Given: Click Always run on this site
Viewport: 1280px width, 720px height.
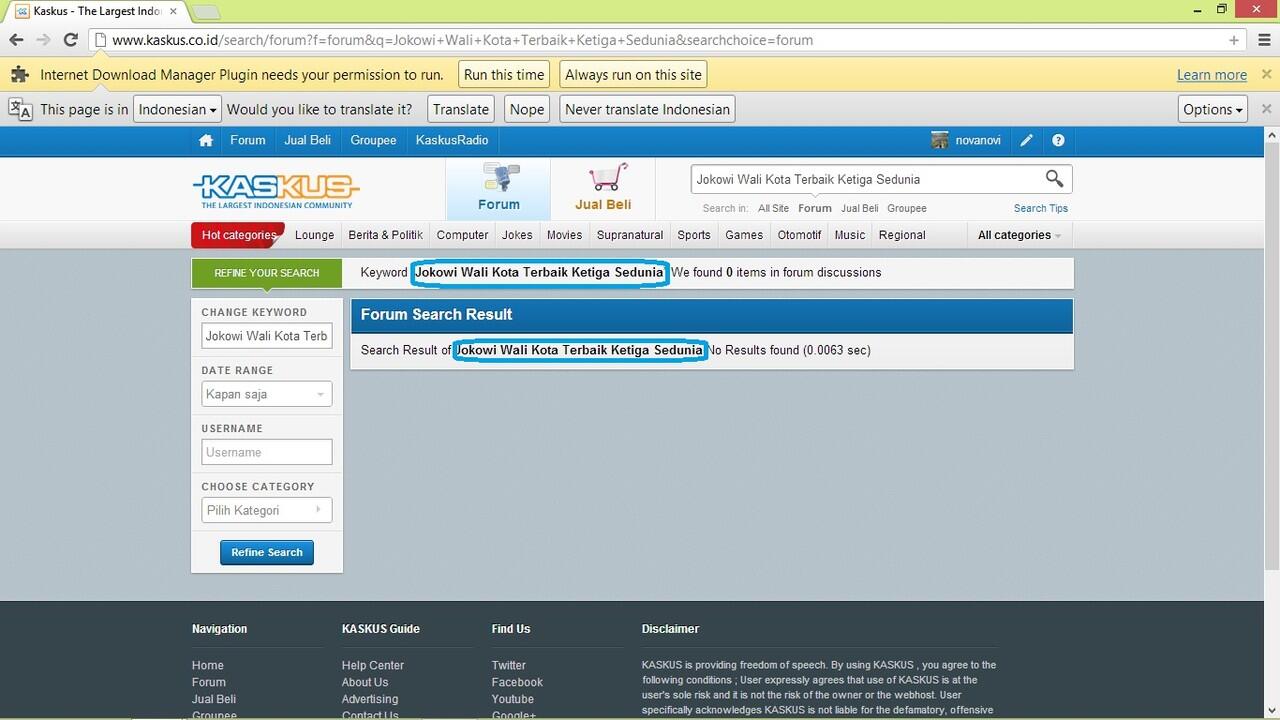Looking at the screenshot, I should pos(634,75).
